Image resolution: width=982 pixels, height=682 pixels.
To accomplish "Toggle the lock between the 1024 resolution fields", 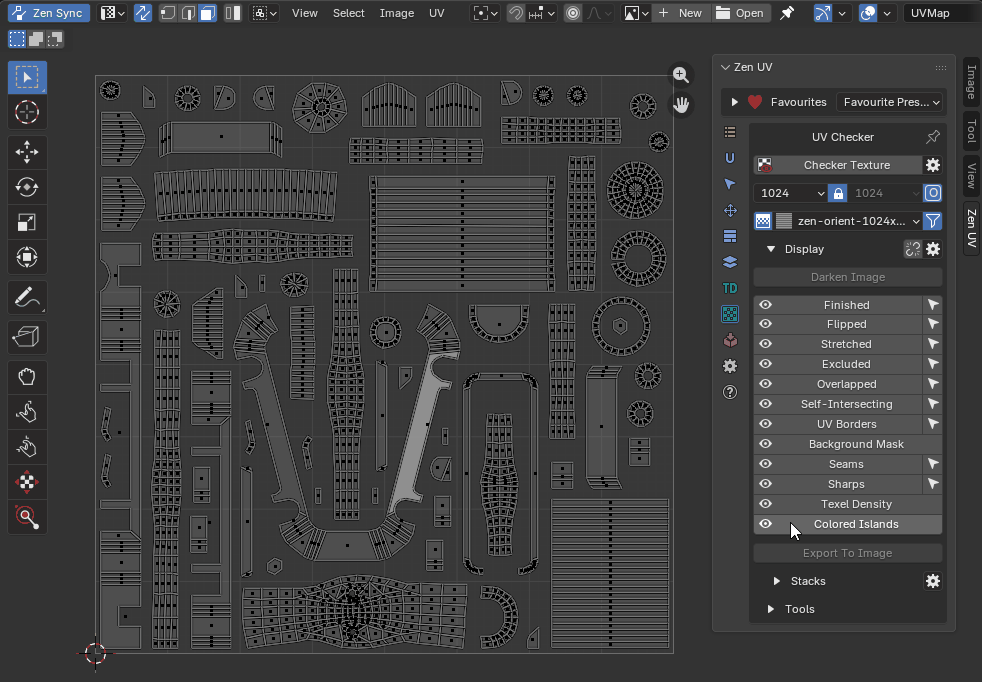I will coord(838,193).
